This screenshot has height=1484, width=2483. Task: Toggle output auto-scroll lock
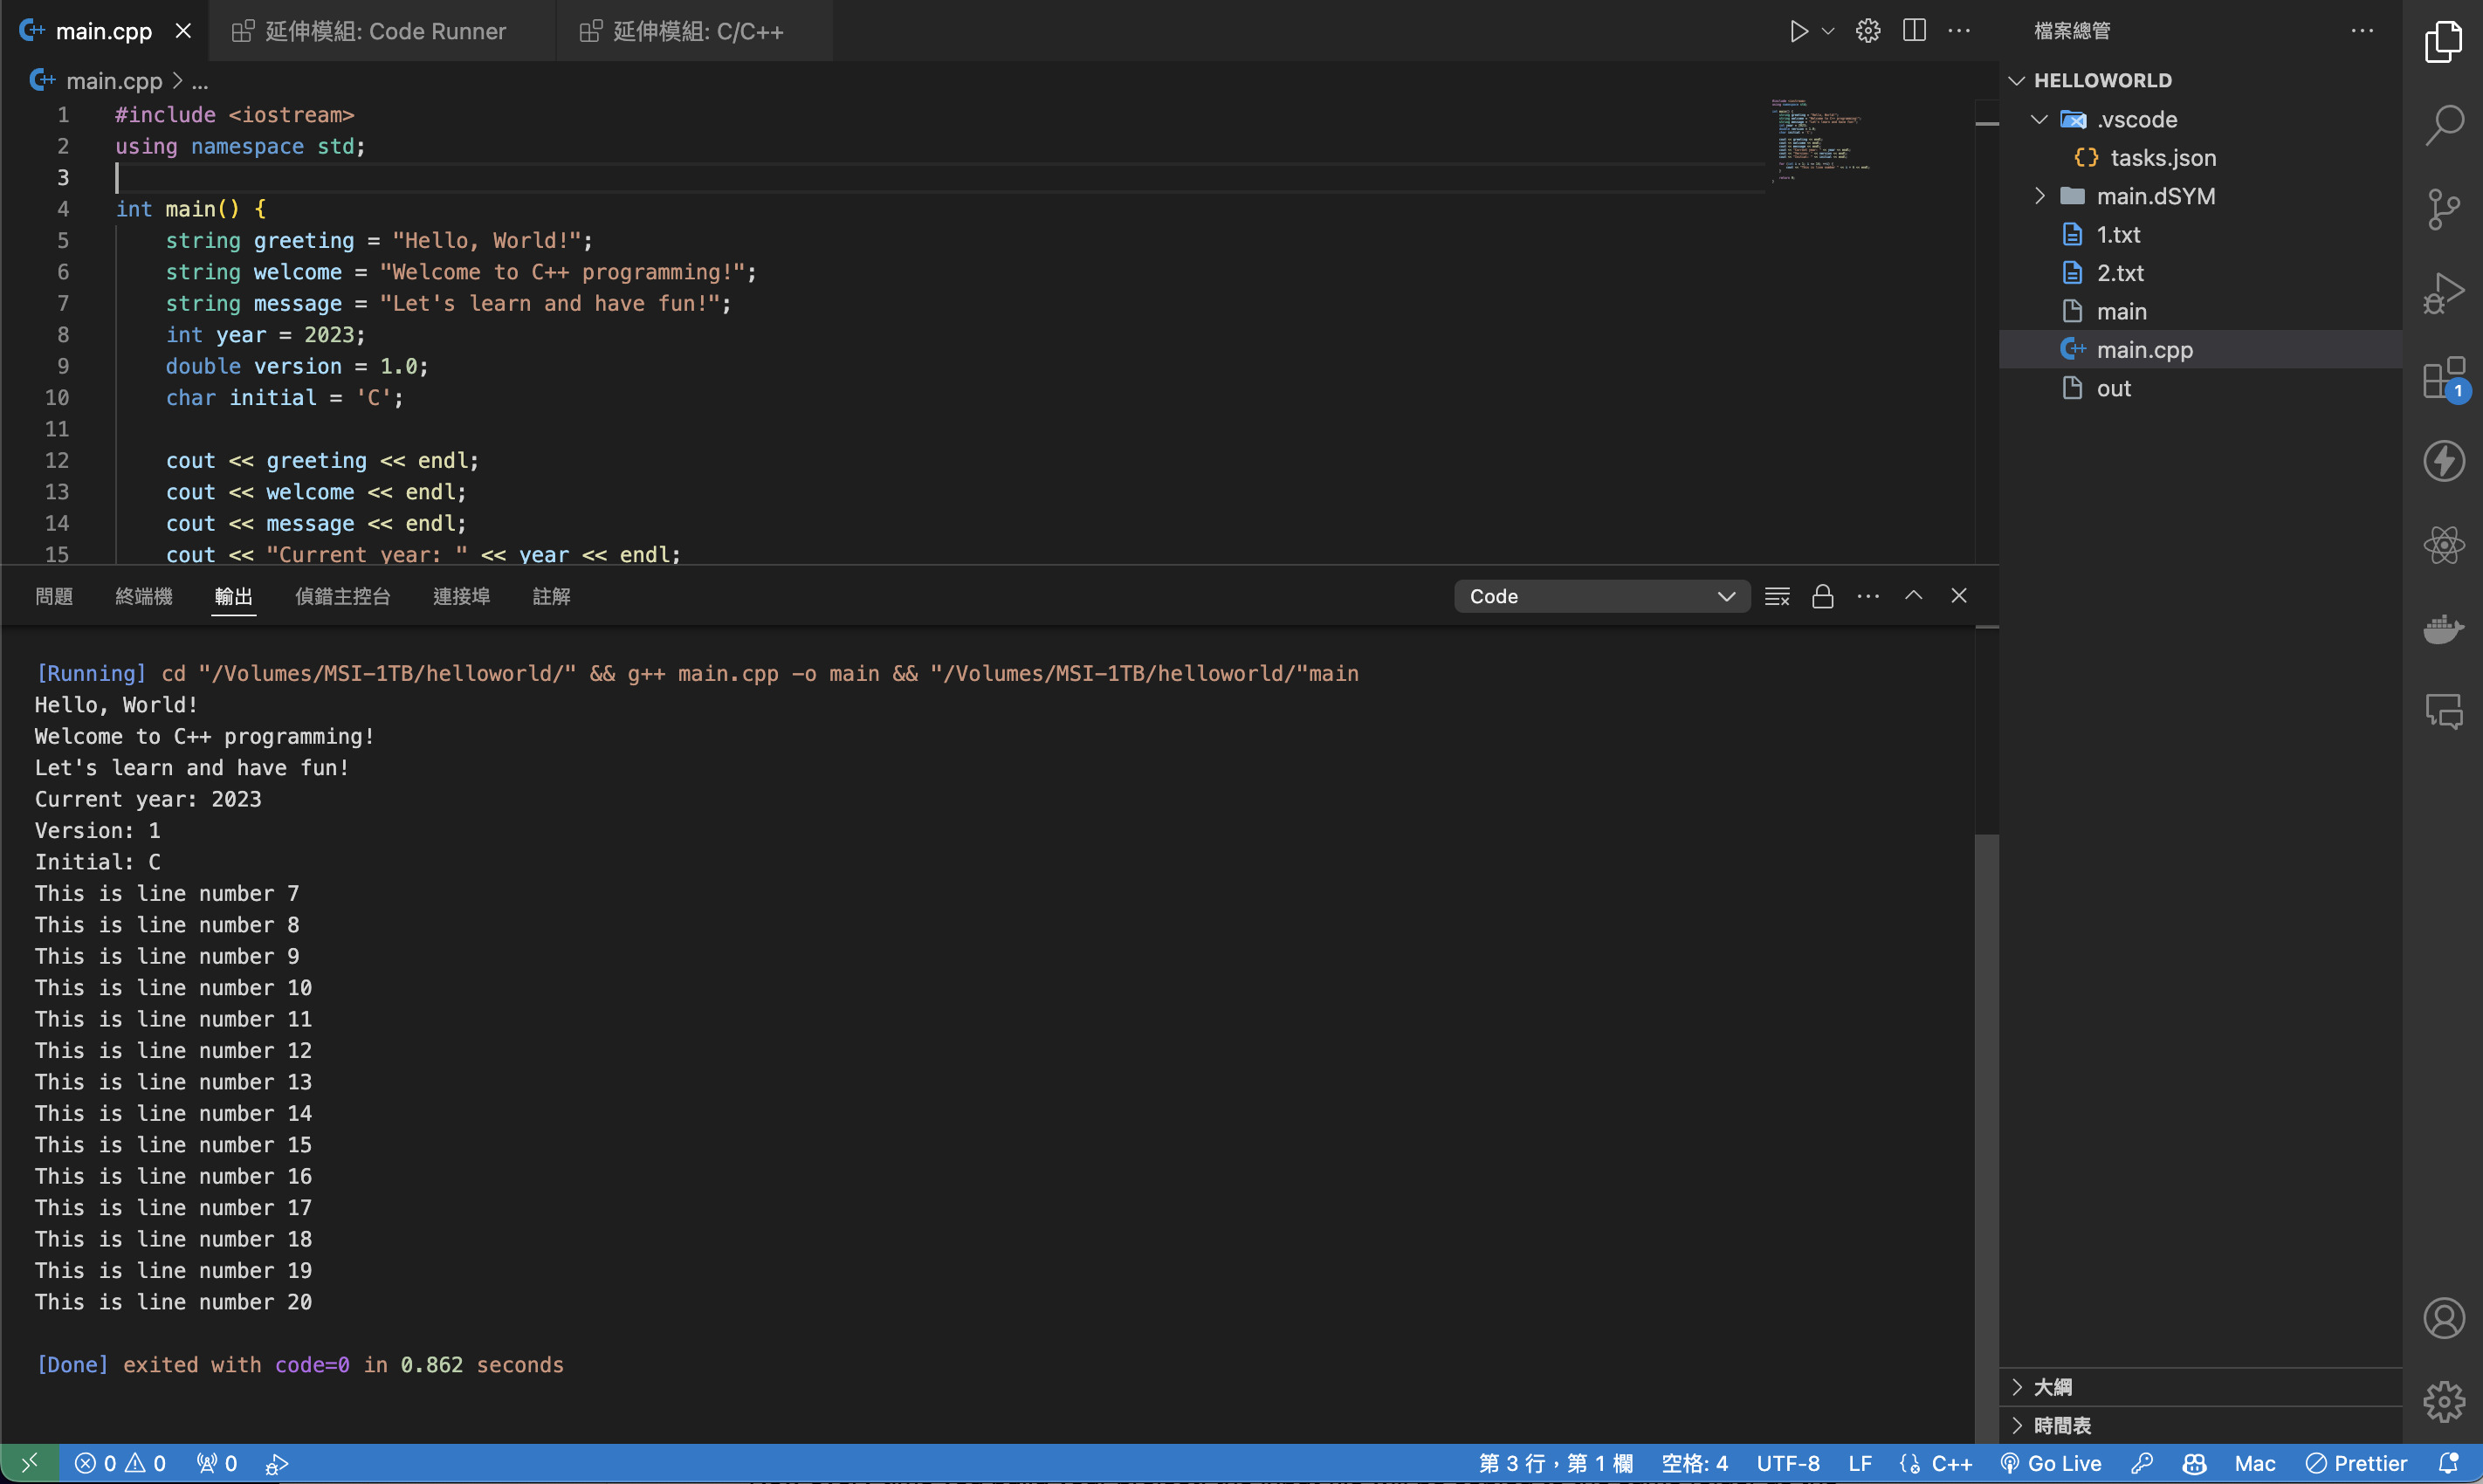tap(1822, 596)
